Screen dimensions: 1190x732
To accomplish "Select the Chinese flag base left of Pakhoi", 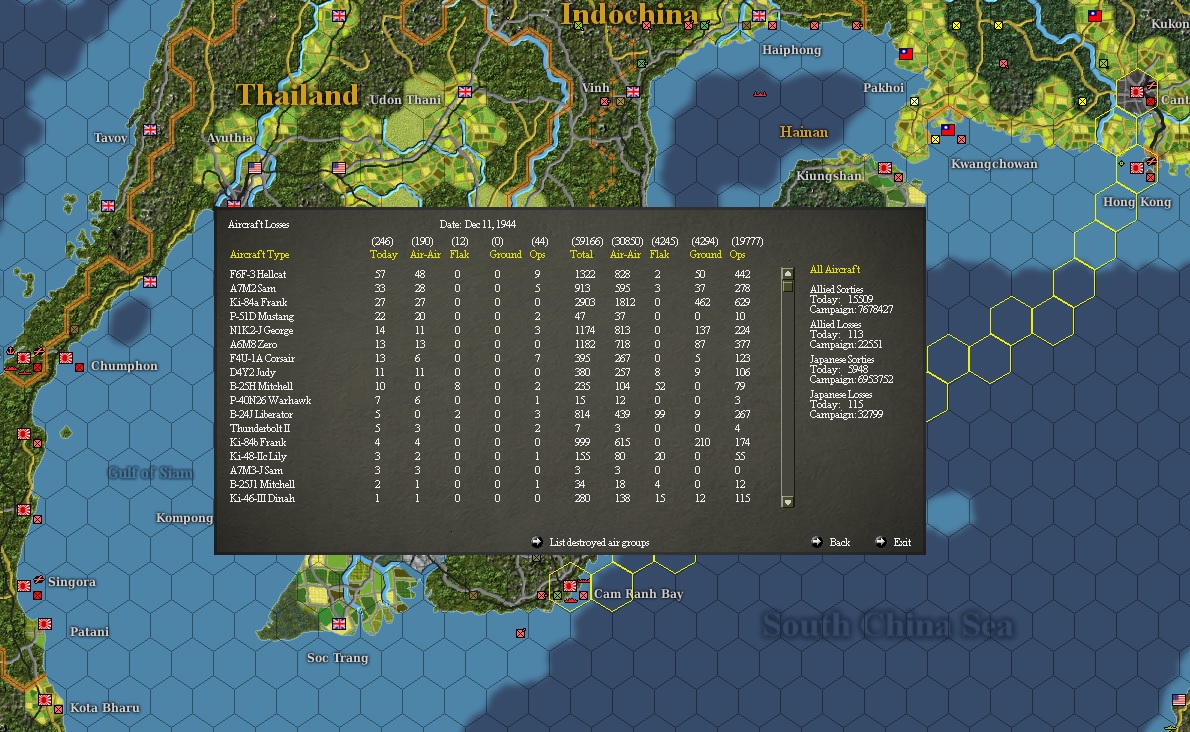I will coord(905,54).
